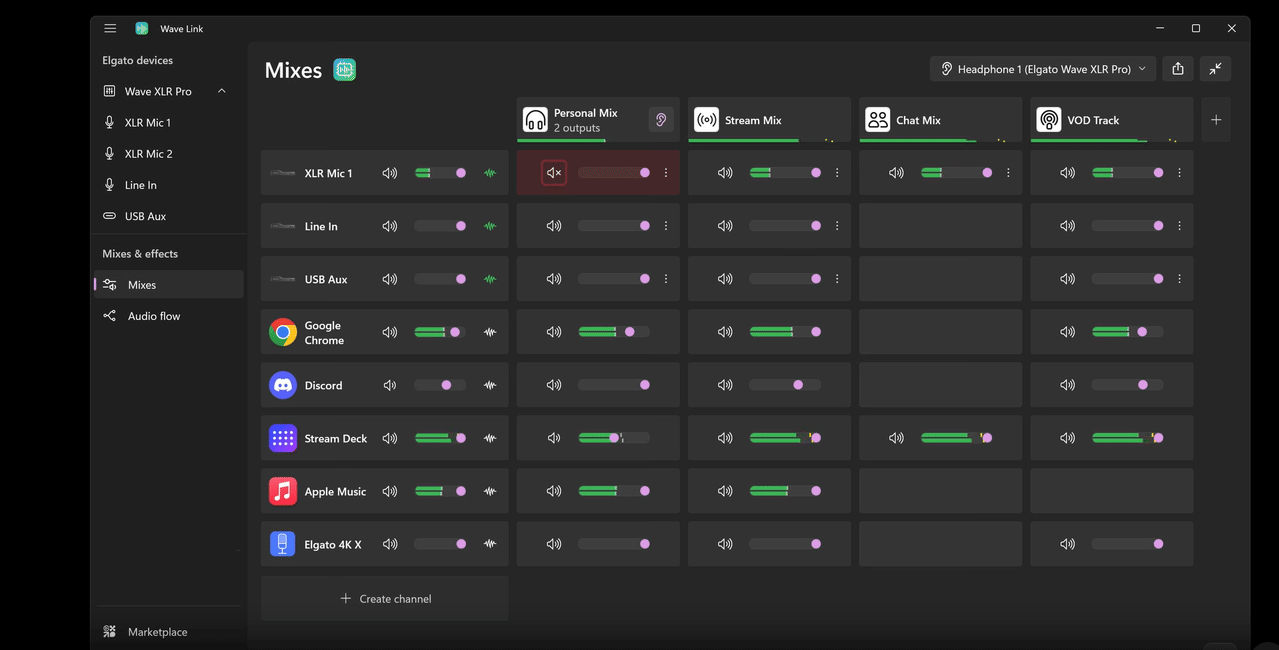Open USB Aux Stream Mix options menu
Screen dimensions: 1279x650
coord(837,279)
